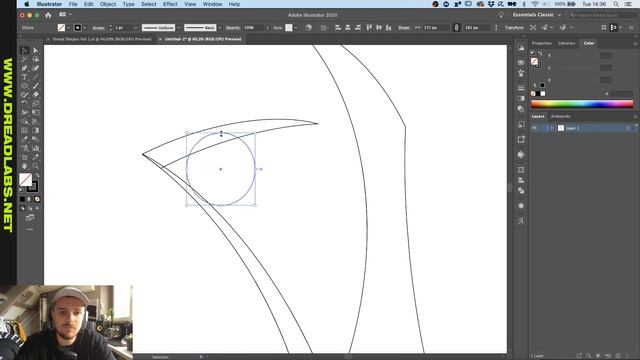Viewport: 640px width, 360px height.
Task: Select the Pen tool
Action: [24, 68]
